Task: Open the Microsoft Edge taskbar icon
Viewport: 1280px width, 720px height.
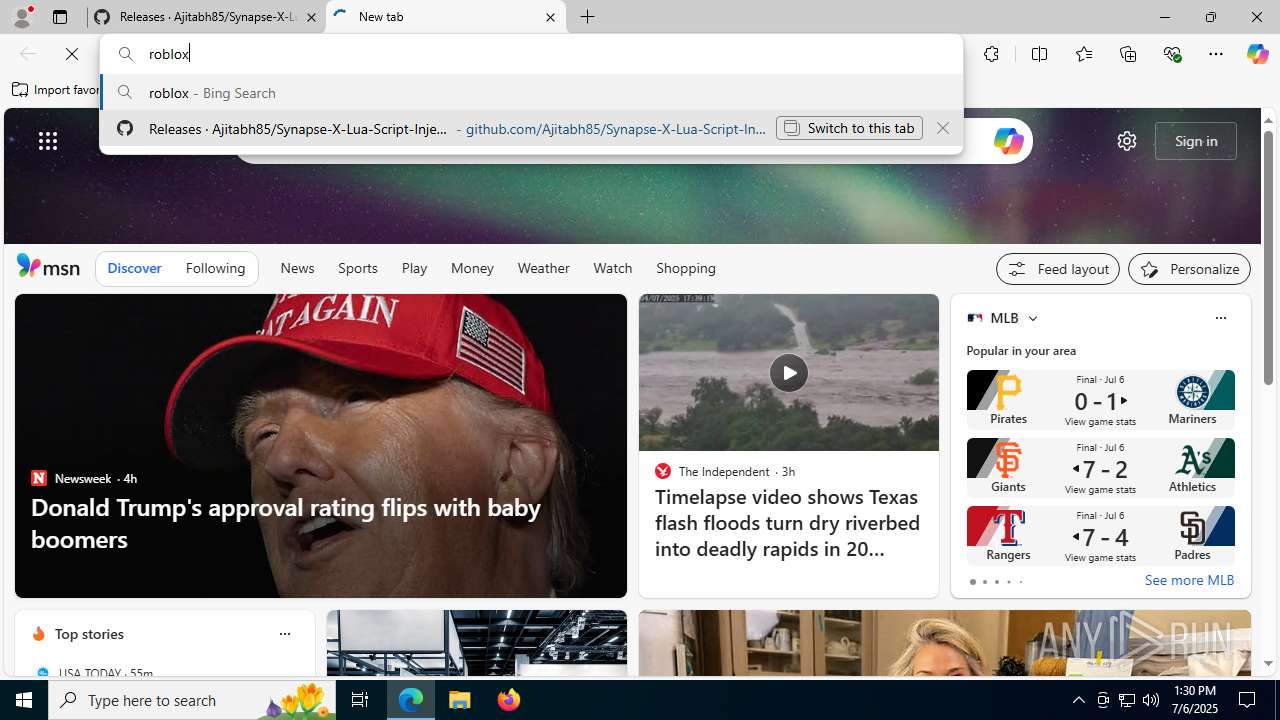Action: coord(411,700)
